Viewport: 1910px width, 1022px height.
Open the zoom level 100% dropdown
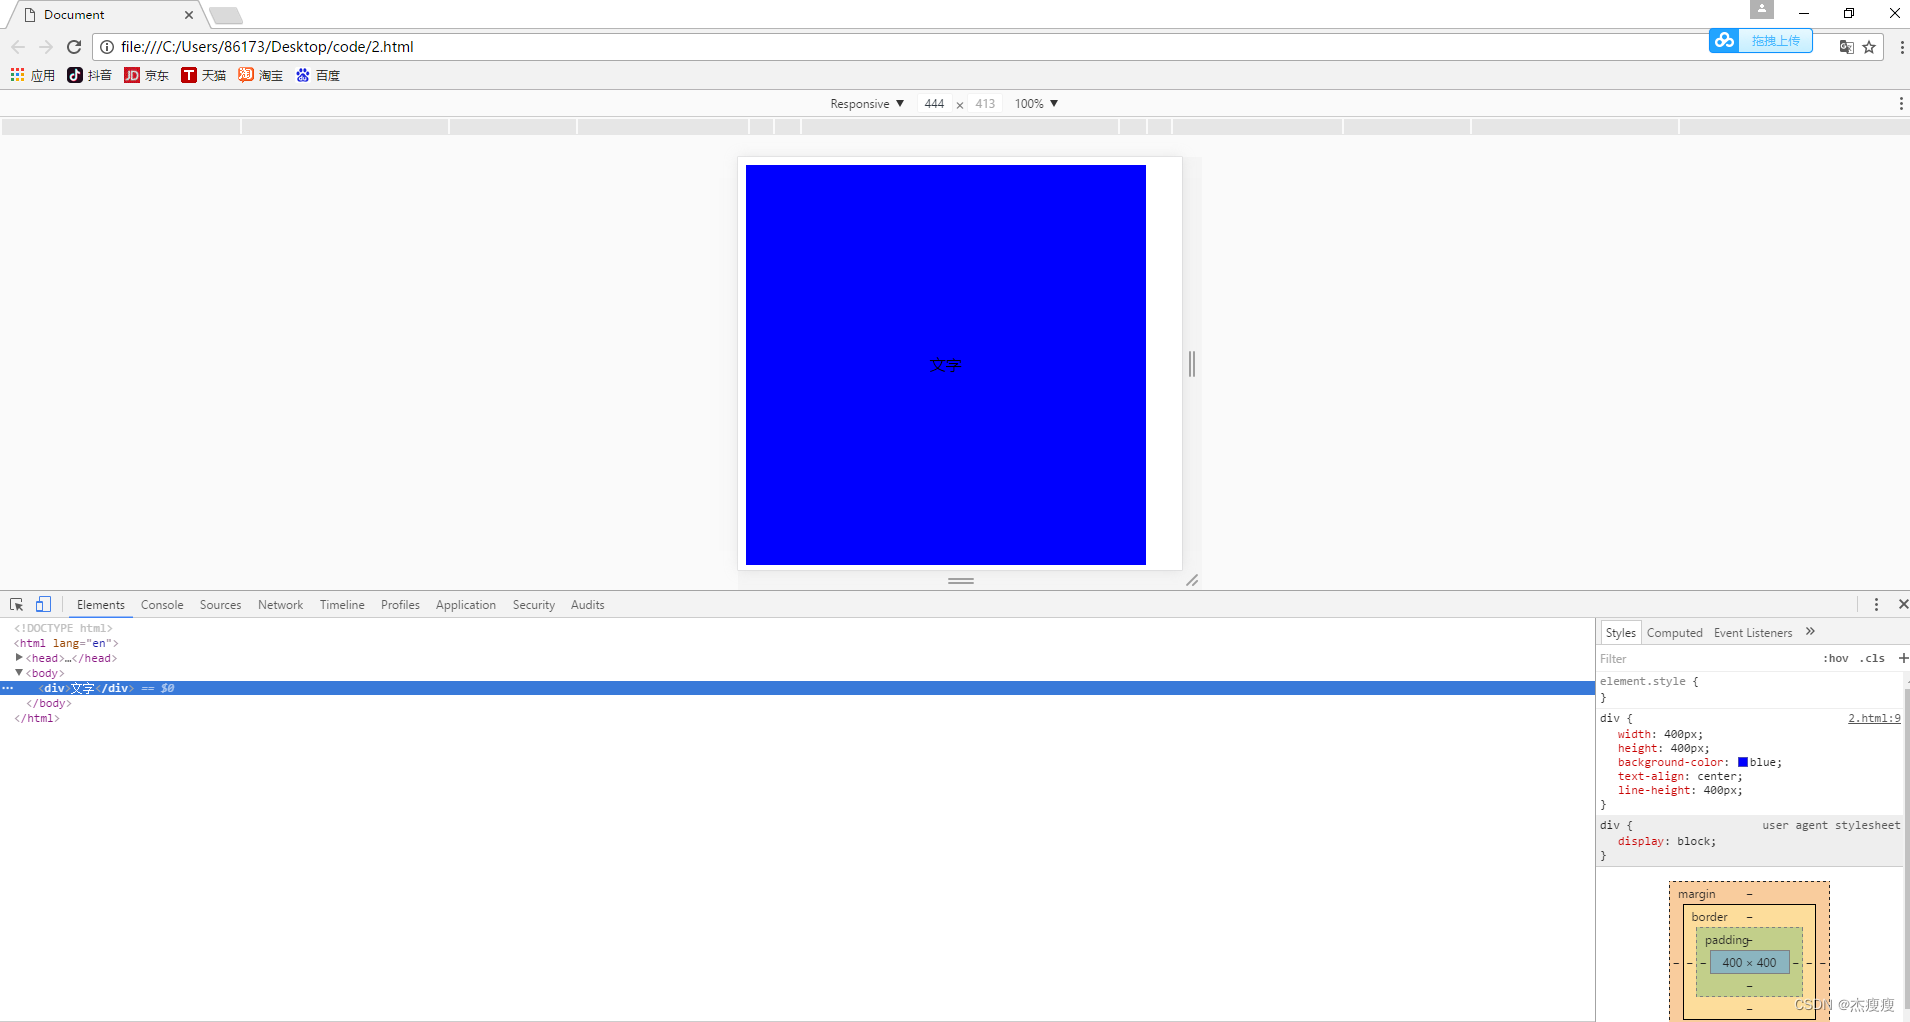[1036, 103]
